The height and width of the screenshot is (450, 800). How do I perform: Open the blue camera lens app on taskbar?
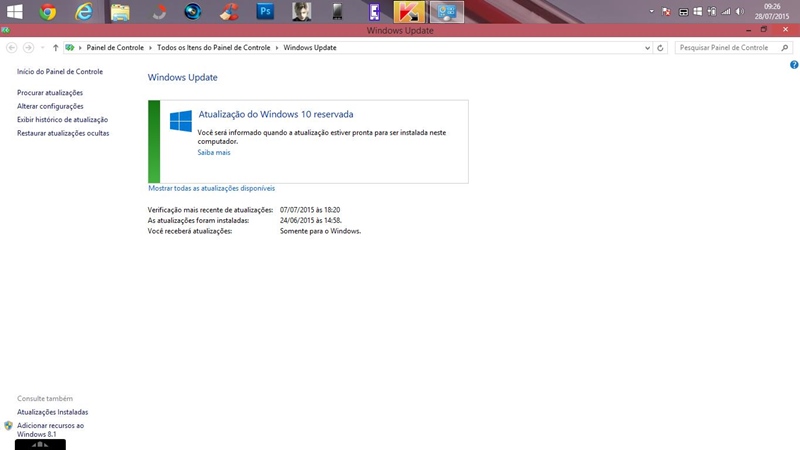pos(193,12)
